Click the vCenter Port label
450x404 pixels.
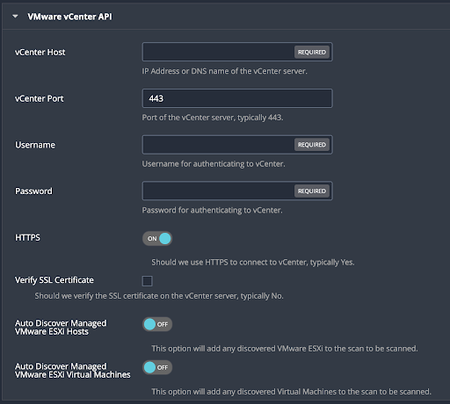(x=39, y=99)
